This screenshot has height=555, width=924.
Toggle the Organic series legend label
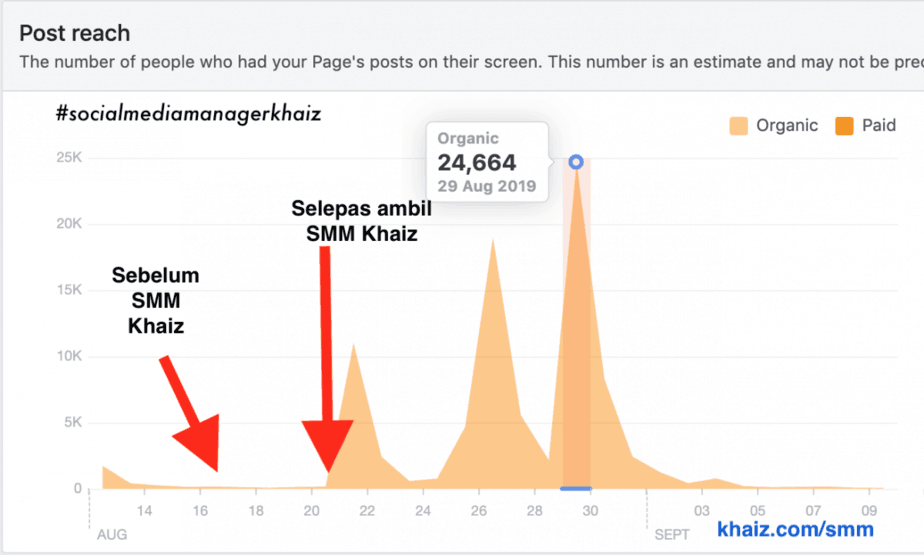pos(787,126)
